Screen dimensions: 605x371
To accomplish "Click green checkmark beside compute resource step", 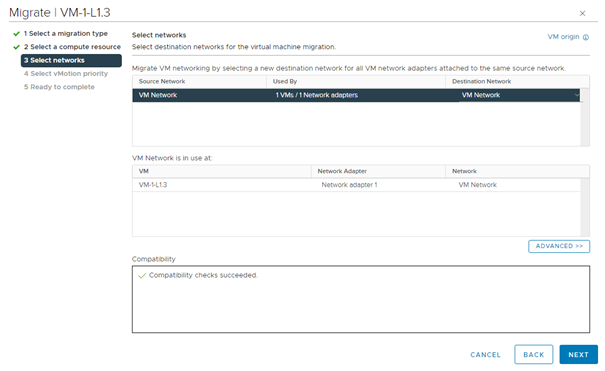I will 16,47.
